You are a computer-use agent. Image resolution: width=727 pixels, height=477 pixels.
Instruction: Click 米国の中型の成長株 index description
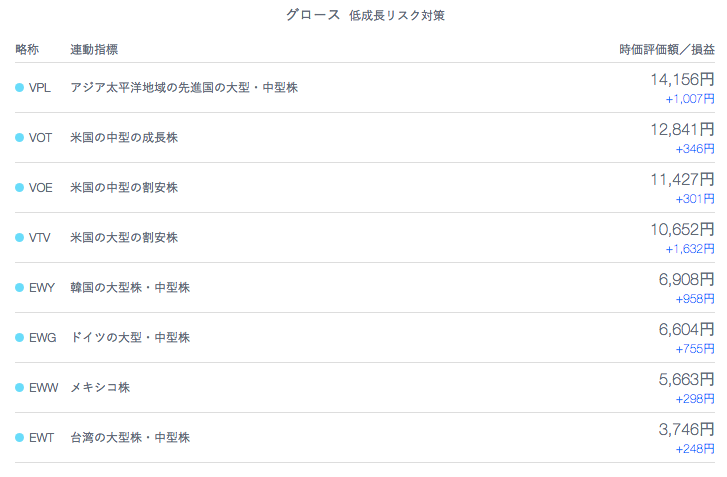pos(124,138)
